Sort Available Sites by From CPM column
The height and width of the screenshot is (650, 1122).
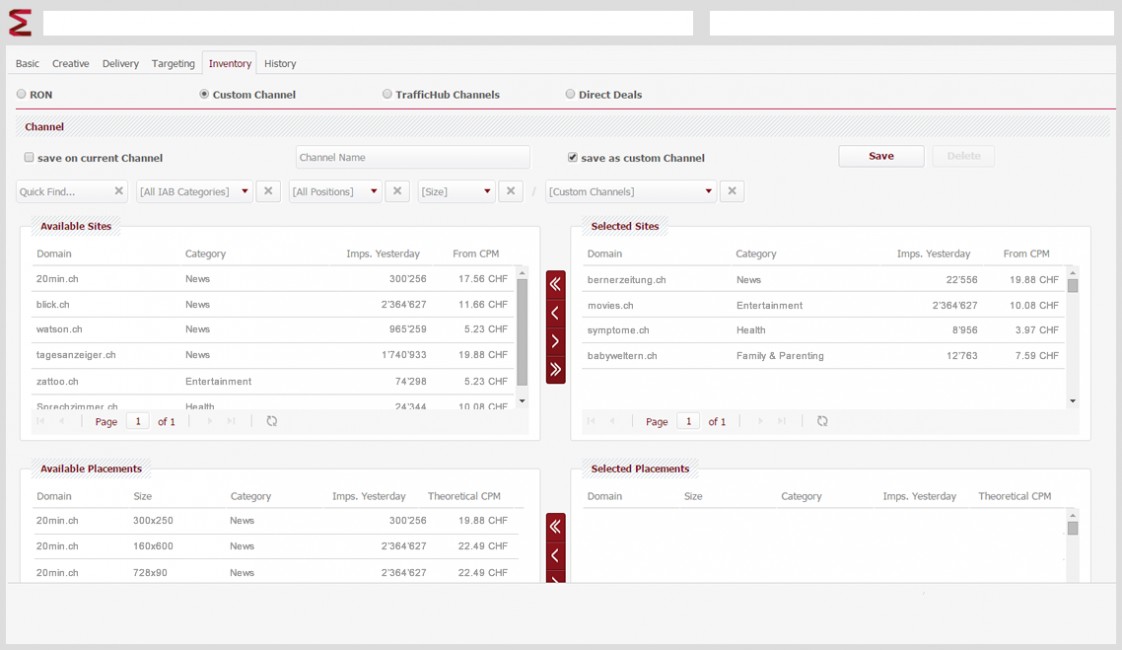click(476, 253)
